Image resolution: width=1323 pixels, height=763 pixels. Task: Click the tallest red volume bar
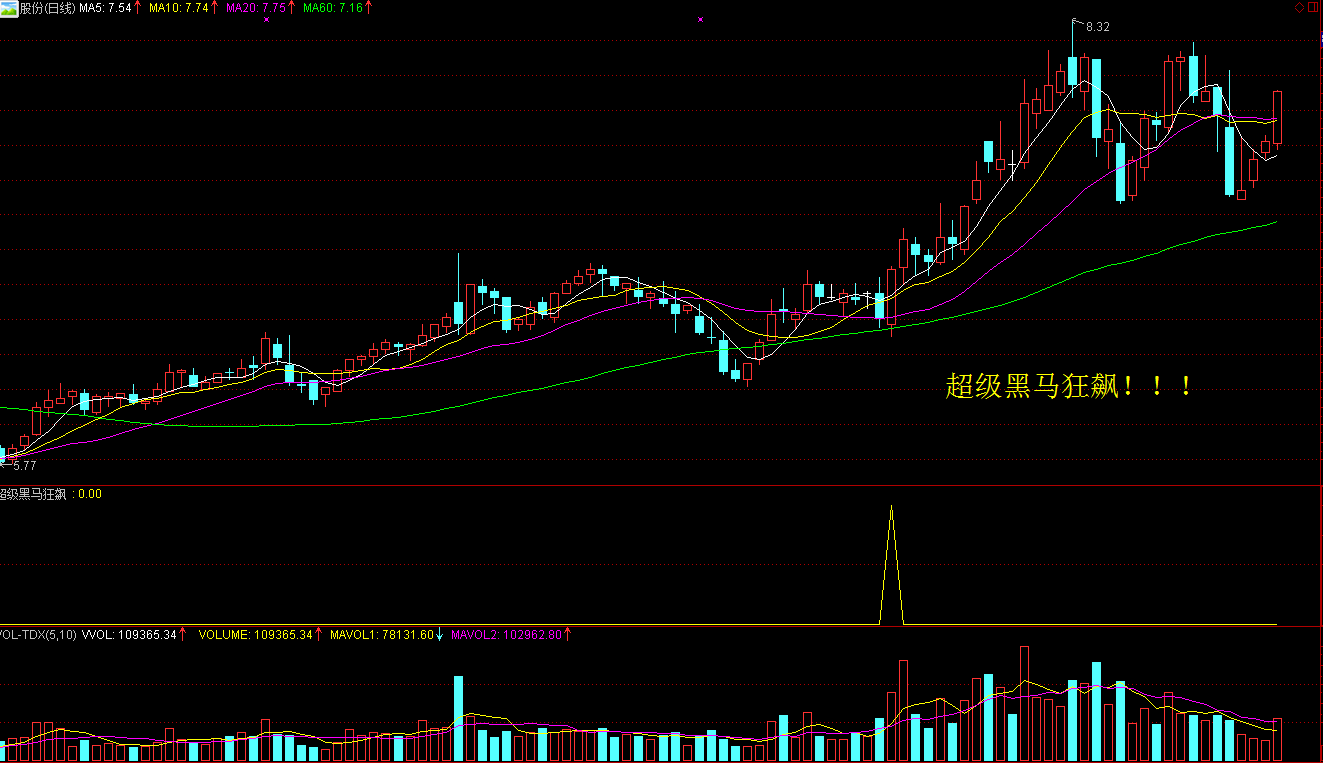[1024, 704]
